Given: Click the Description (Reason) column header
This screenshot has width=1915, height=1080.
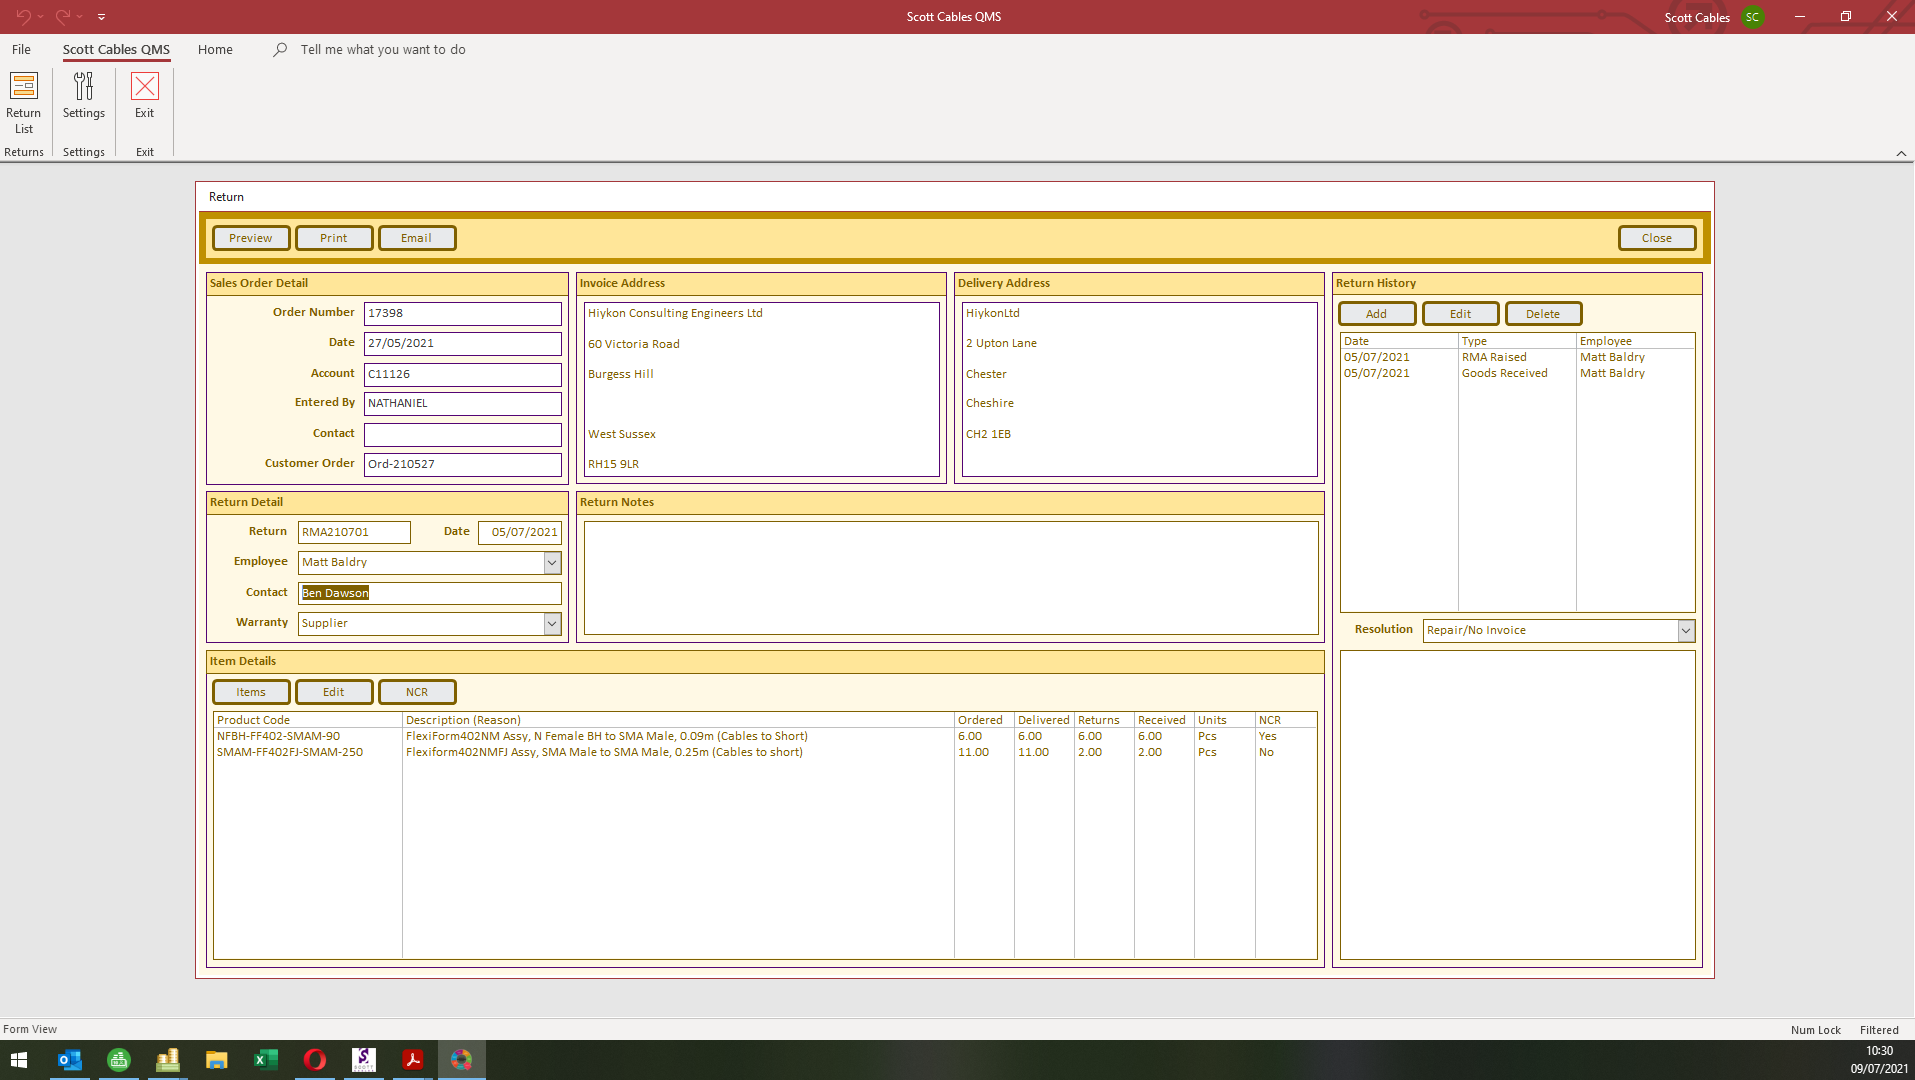Looking at the screenshot, I should (678, 720).
